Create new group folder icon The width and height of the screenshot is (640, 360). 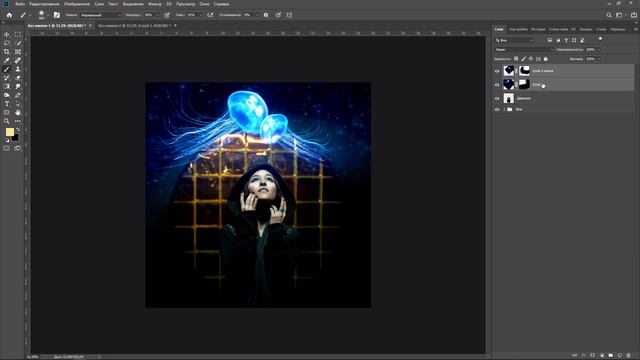click(x=611, y=356)
